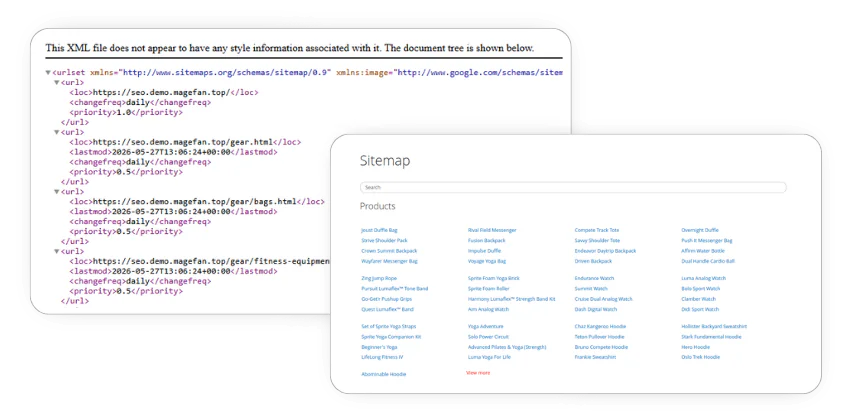
Task: Open Affirm Water Bottle product link
Action: (703, 251)
